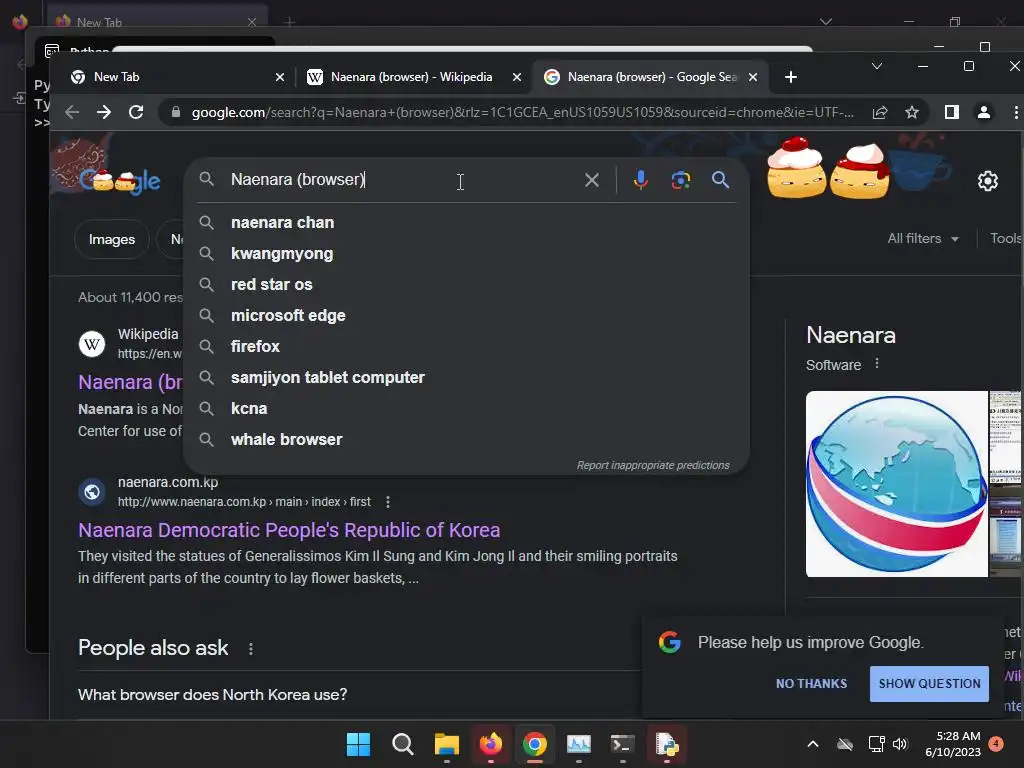
Task: Dismiss survey with NO THANKS
Action: coord(811,684)
